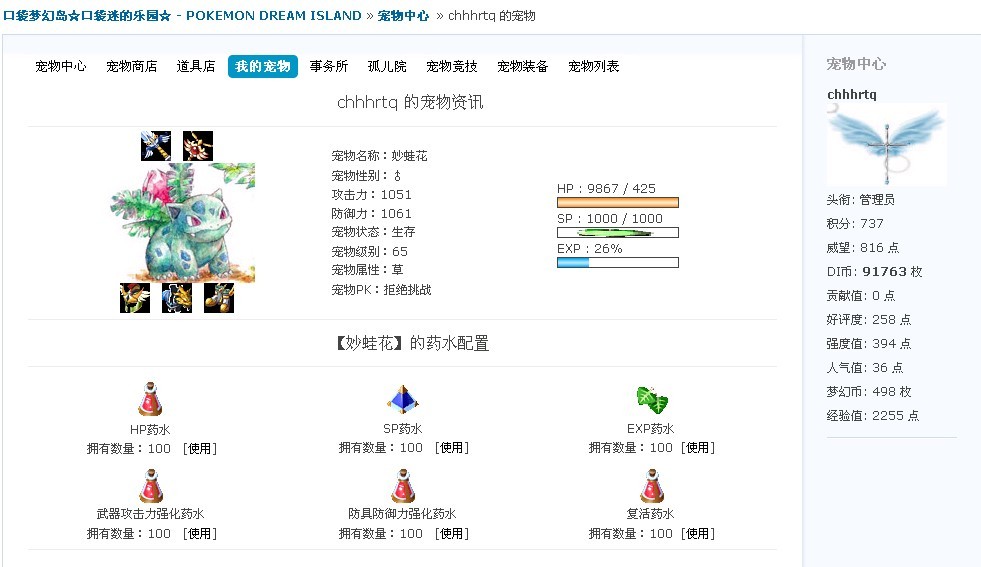Use the HP药水 via [使用] link
The image size is (981, 567).
tap(200, 449)
